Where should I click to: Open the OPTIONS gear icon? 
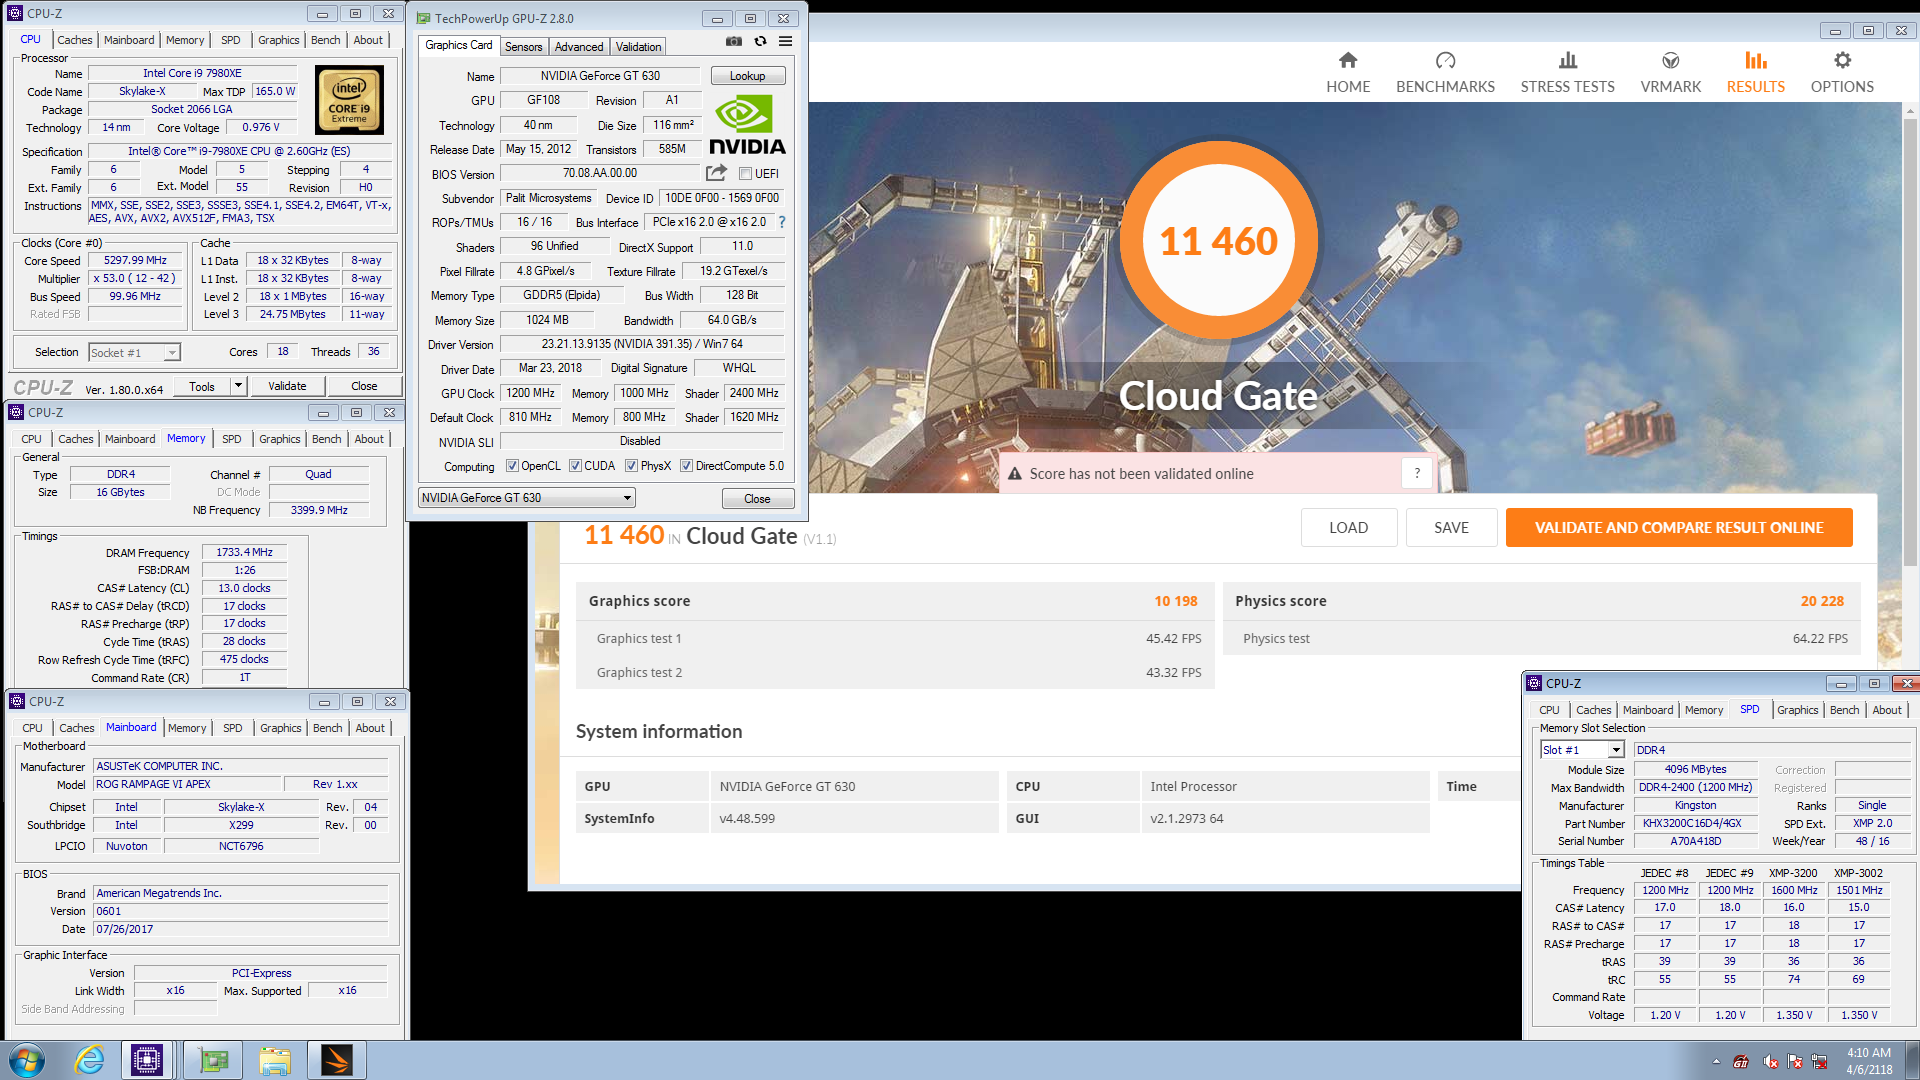pyautogui.click(x=1842, y=61)
